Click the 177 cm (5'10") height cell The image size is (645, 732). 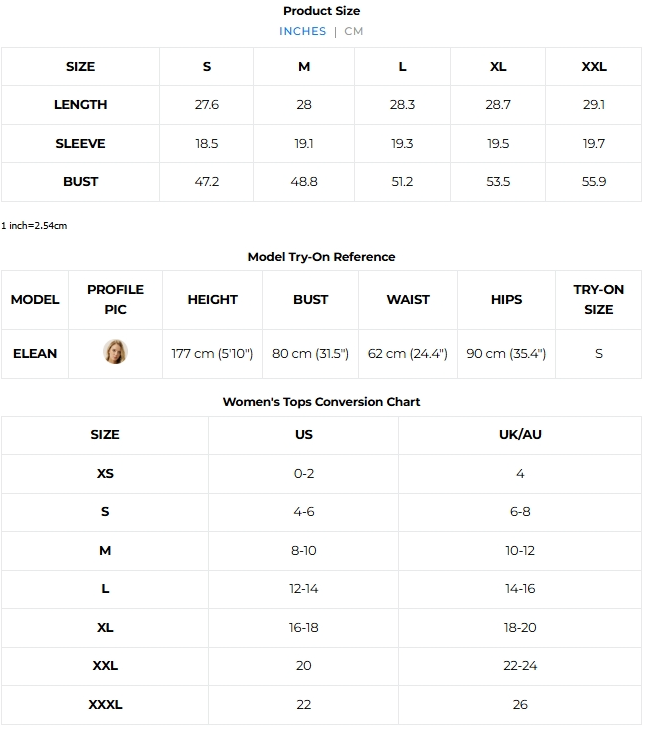click(212, 354)
